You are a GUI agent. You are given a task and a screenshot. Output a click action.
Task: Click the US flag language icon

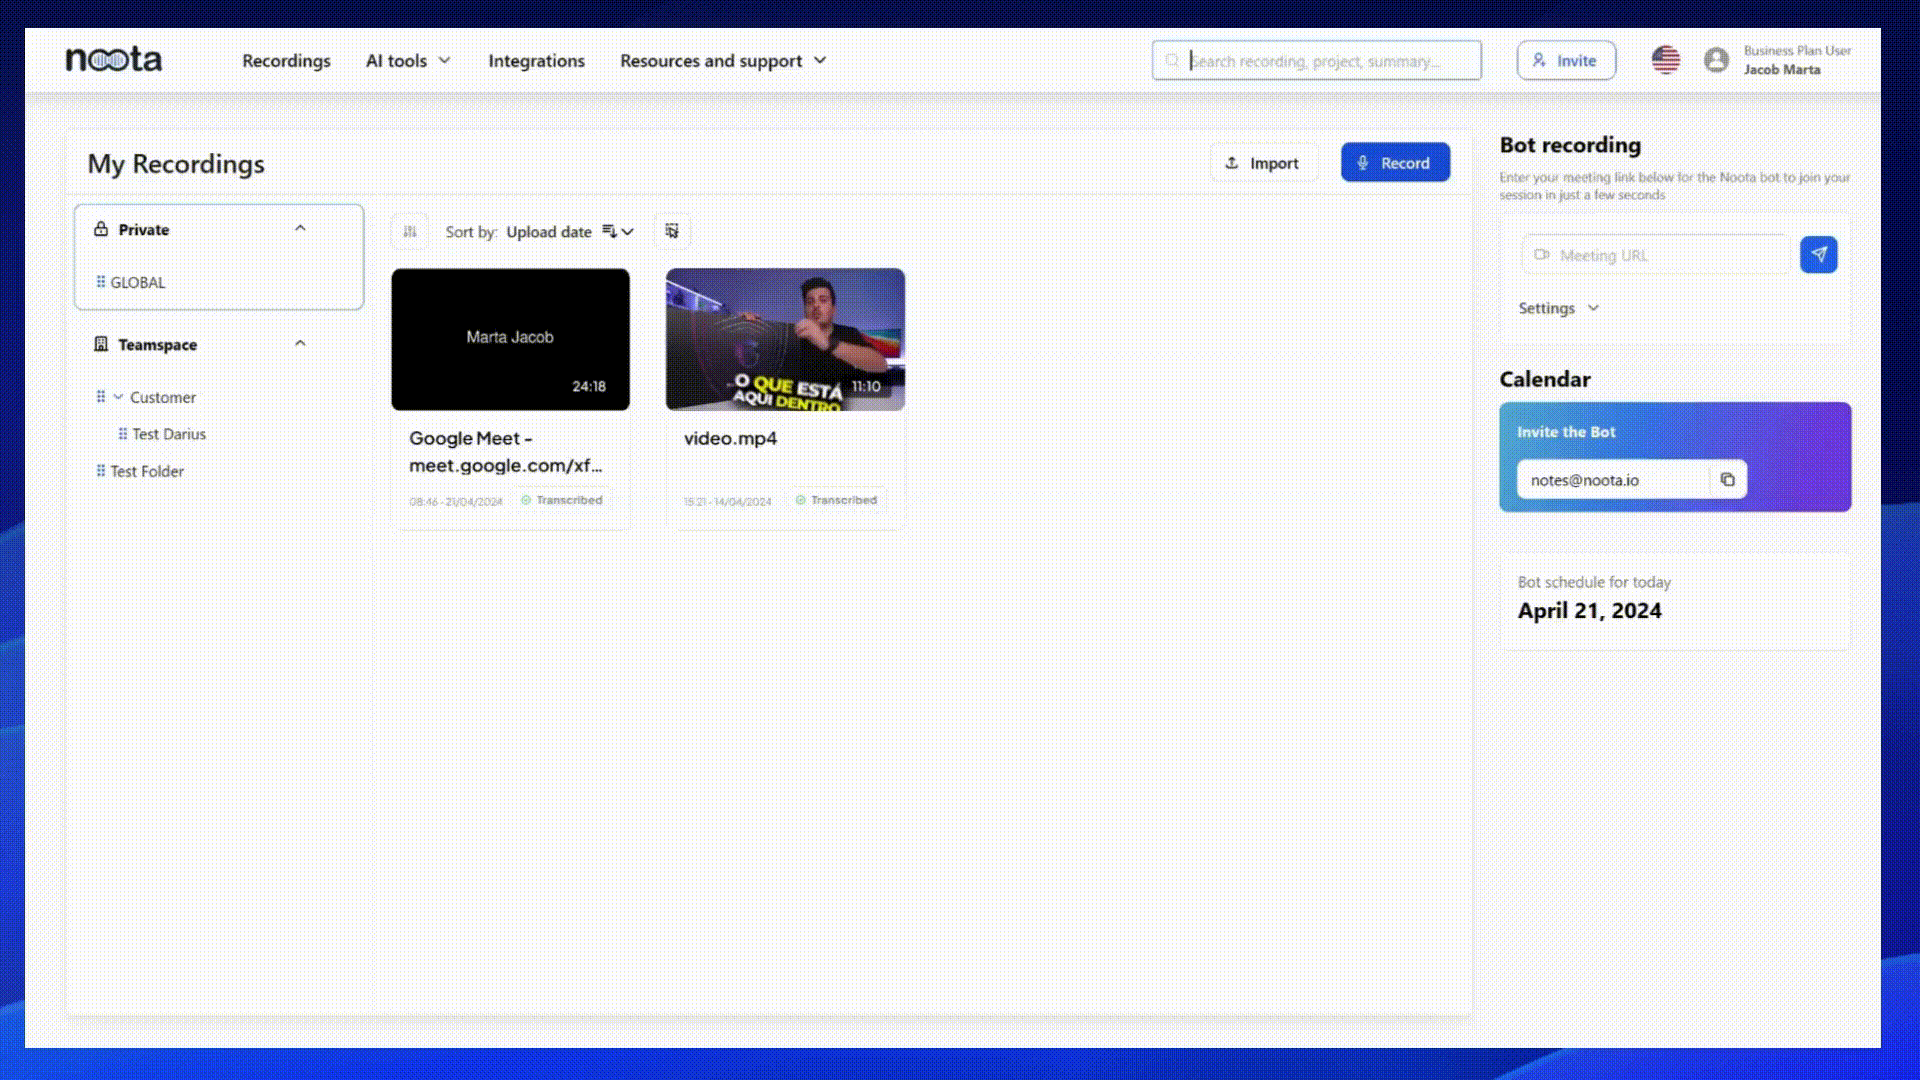pyautogui.click(x=1665, y=60)
